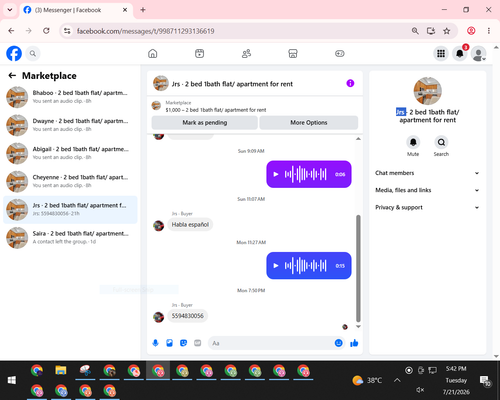Play the 0:06 purple audio clip
This screenshot has width=500, height=400.
pyautogui.click(x=276, y=174)
